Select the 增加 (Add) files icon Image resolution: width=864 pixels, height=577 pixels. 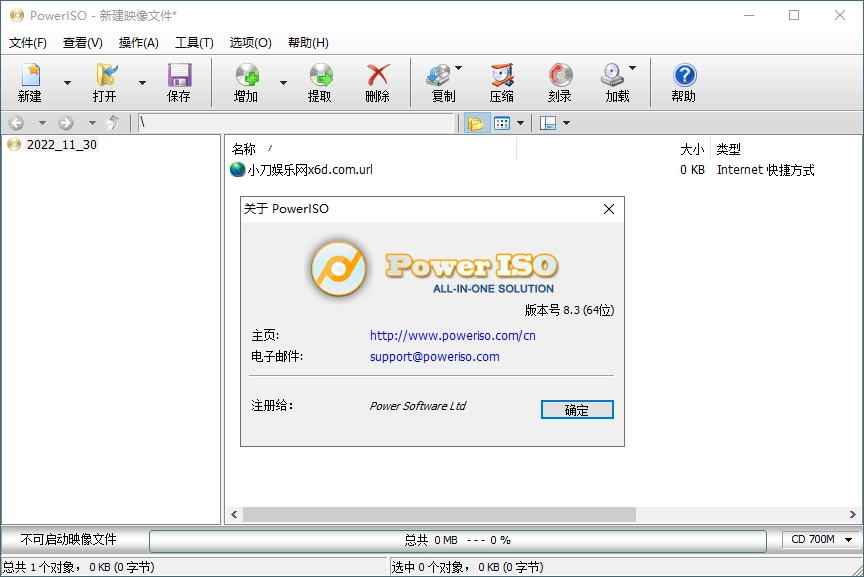pos(246,78)
